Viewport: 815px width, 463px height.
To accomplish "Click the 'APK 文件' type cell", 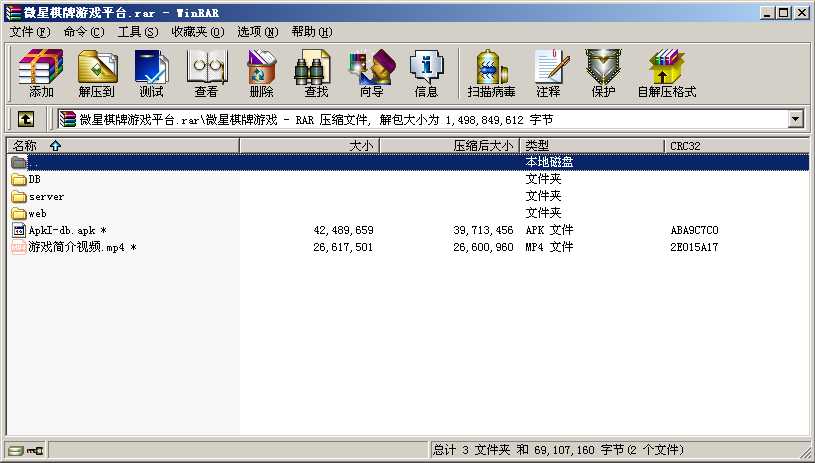I will (x=549, y=230).
